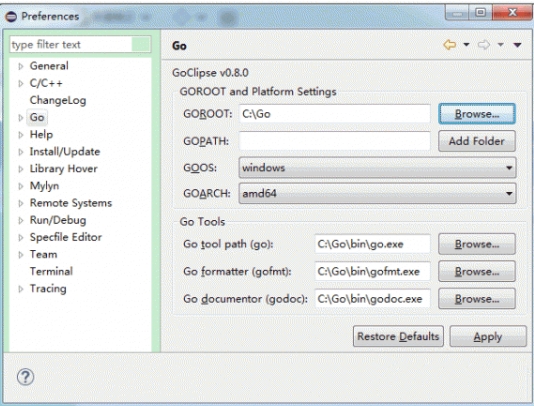534x406 pixels.
Task: Open the back history dropdown arrow
Action: (x=466, y=45)
